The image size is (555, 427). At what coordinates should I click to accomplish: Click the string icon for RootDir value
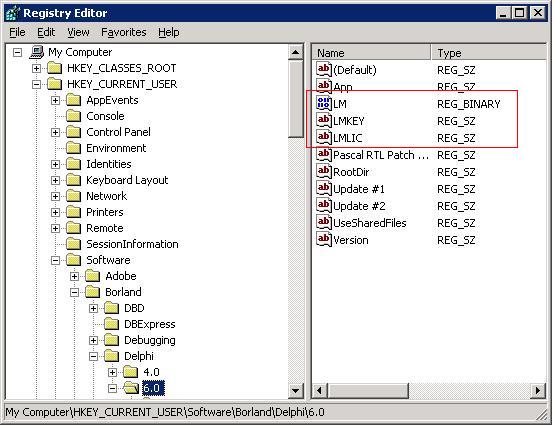(x=324, y=171)
